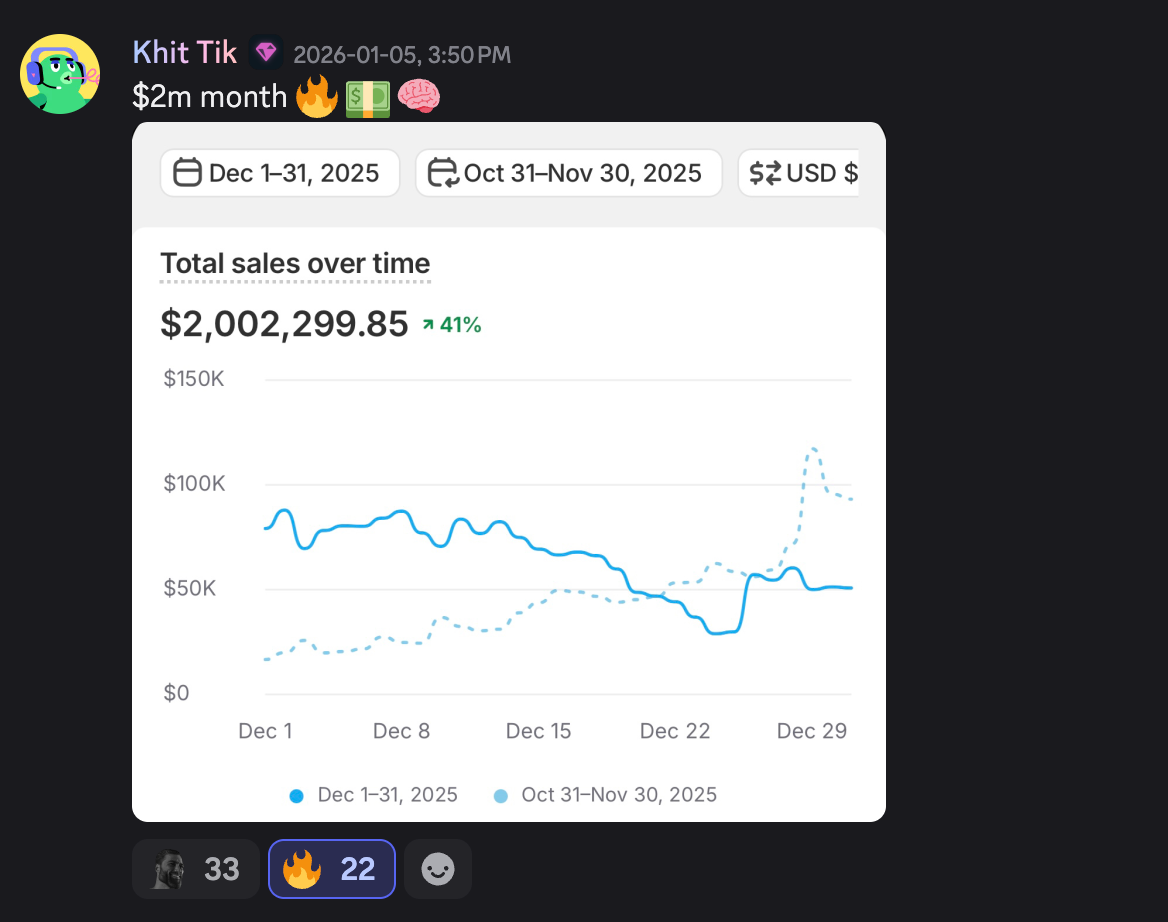
Task: Click the light blue legend dot
Action: click(x=502, y=796)
